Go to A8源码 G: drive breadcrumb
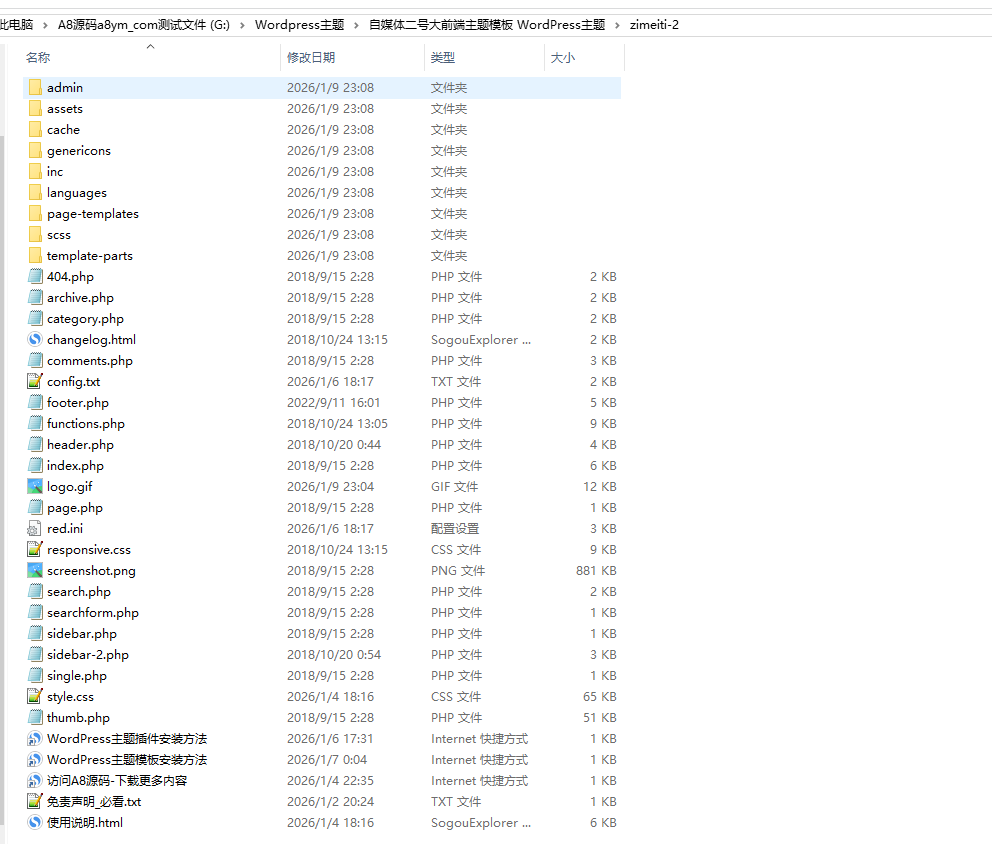The width and height of the screenshot is (992, 844). tap(143, 24)
